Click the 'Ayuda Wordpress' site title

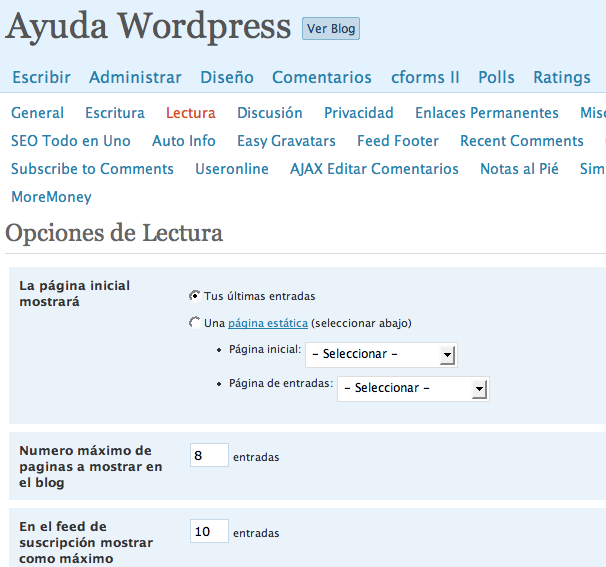point(148,27)
